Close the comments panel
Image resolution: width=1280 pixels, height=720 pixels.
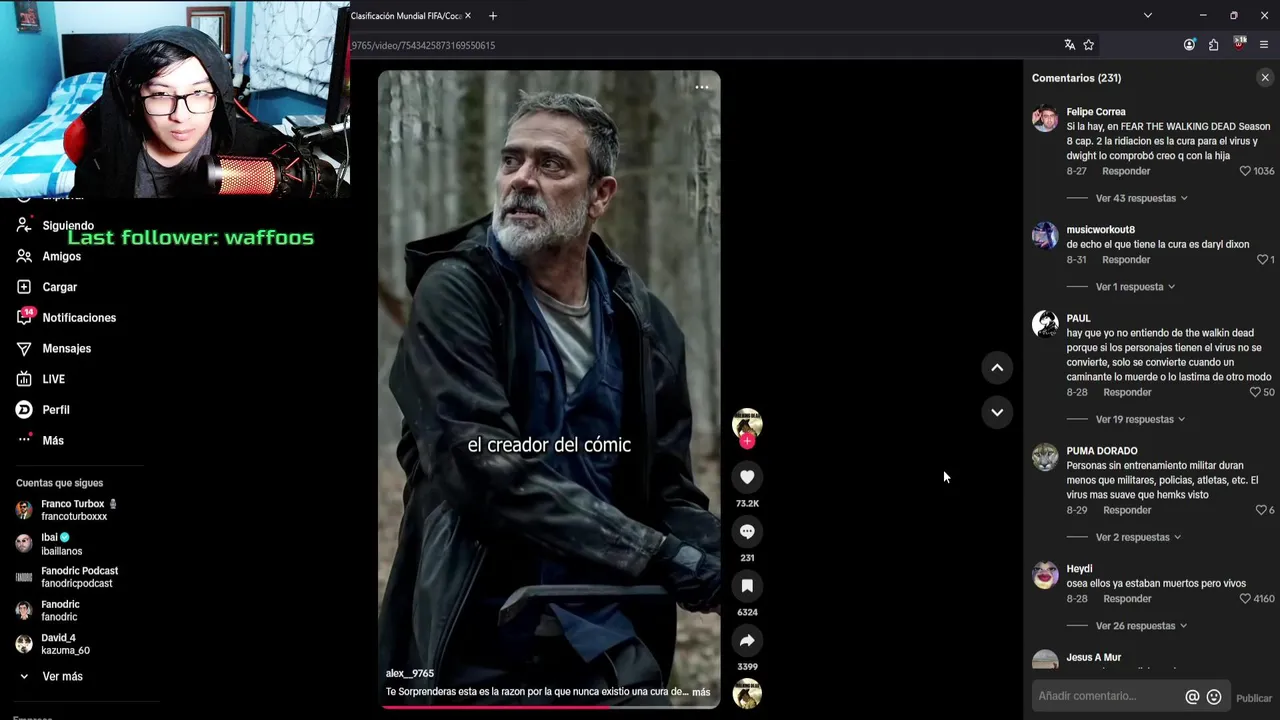coord(1265,78)
